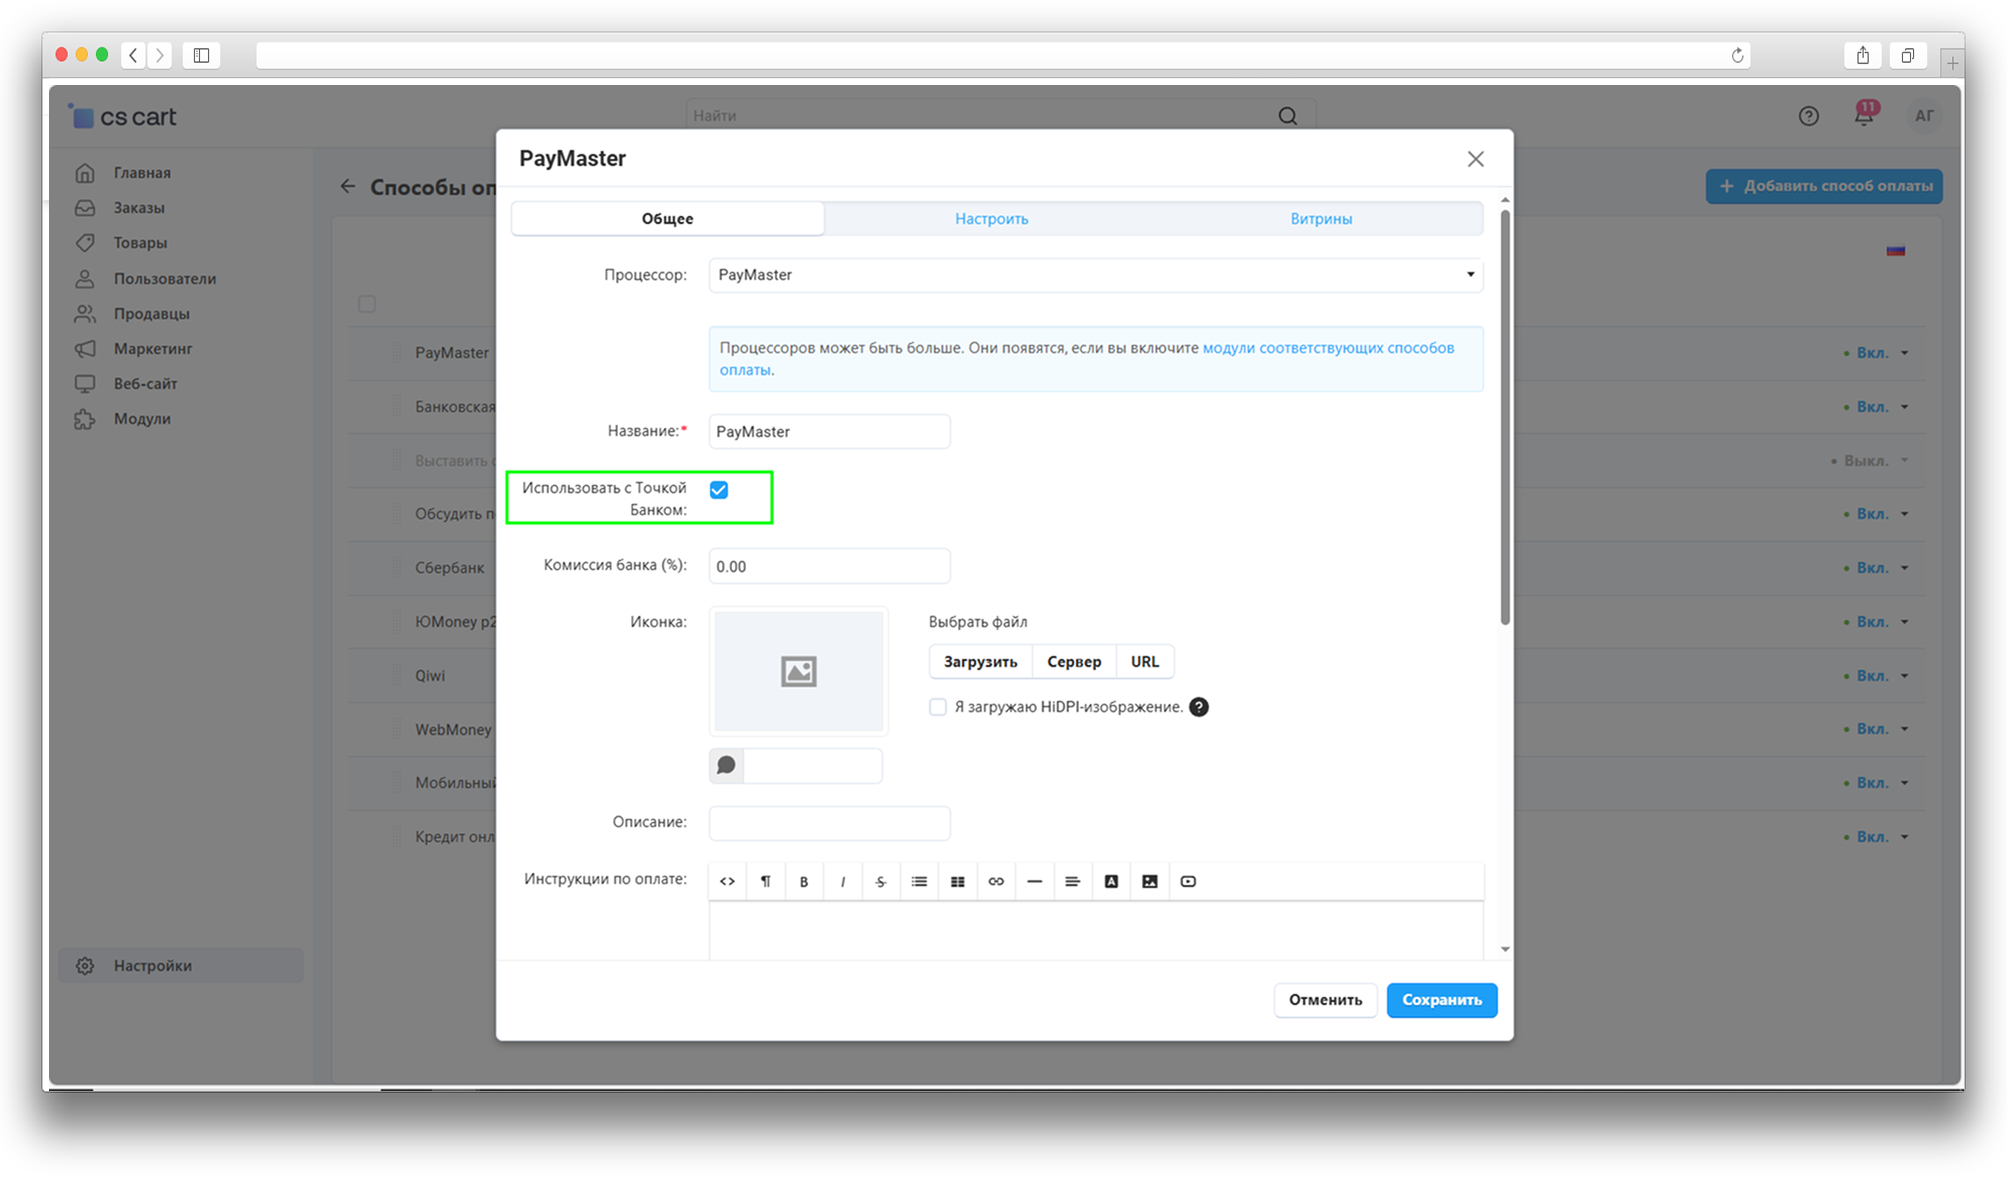Insert link via editor toolbar icon
This screenshot has height=1182, width=2013.
[996, 881]
